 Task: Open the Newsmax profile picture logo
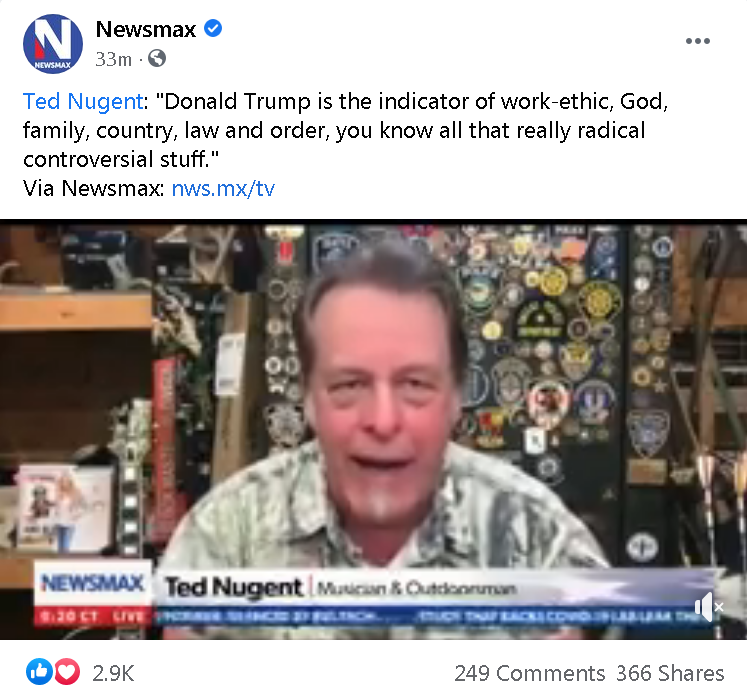[53, 44]
